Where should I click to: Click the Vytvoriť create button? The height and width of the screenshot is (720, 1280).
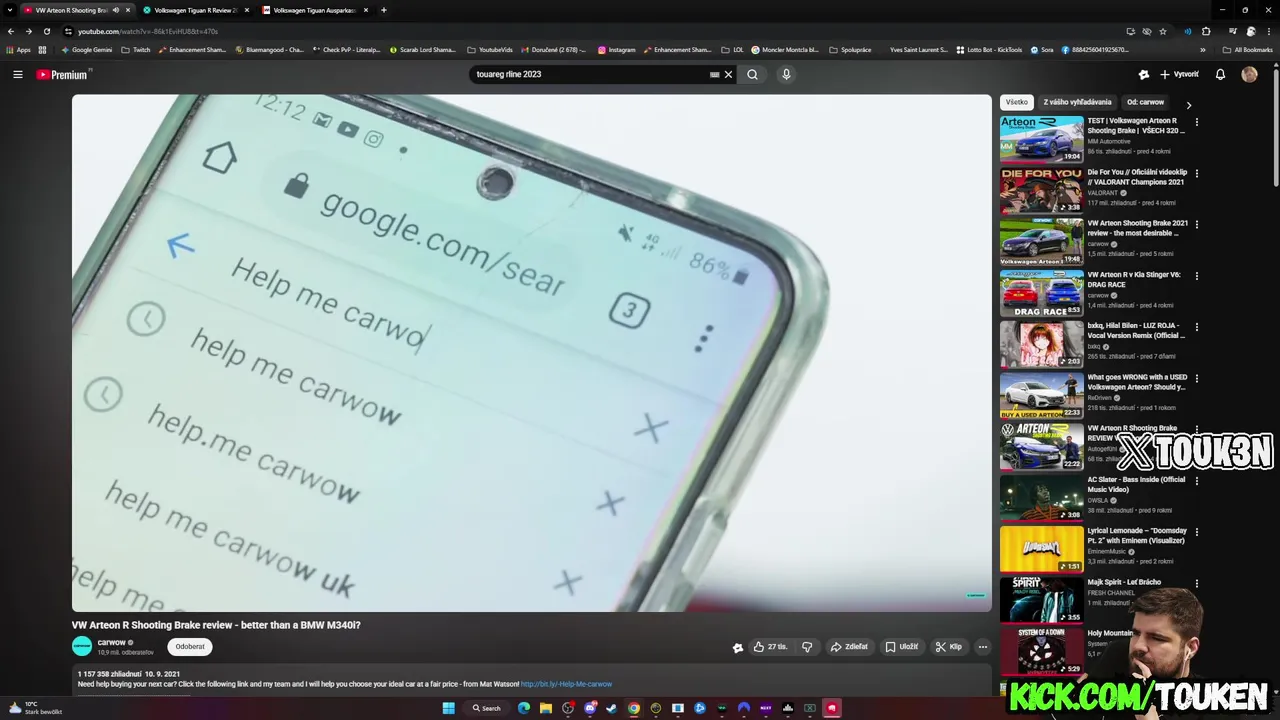coord(1179,74)
